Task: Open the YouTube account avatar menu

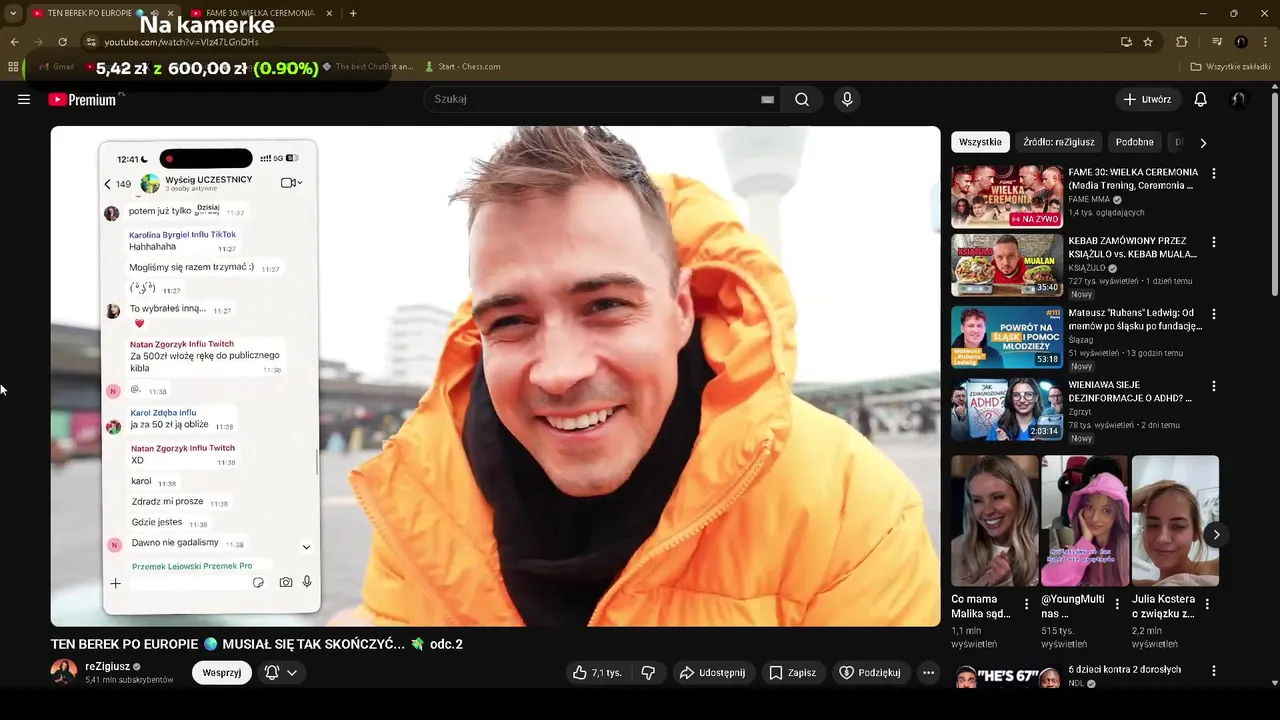Action: (x=1239, y=99)
